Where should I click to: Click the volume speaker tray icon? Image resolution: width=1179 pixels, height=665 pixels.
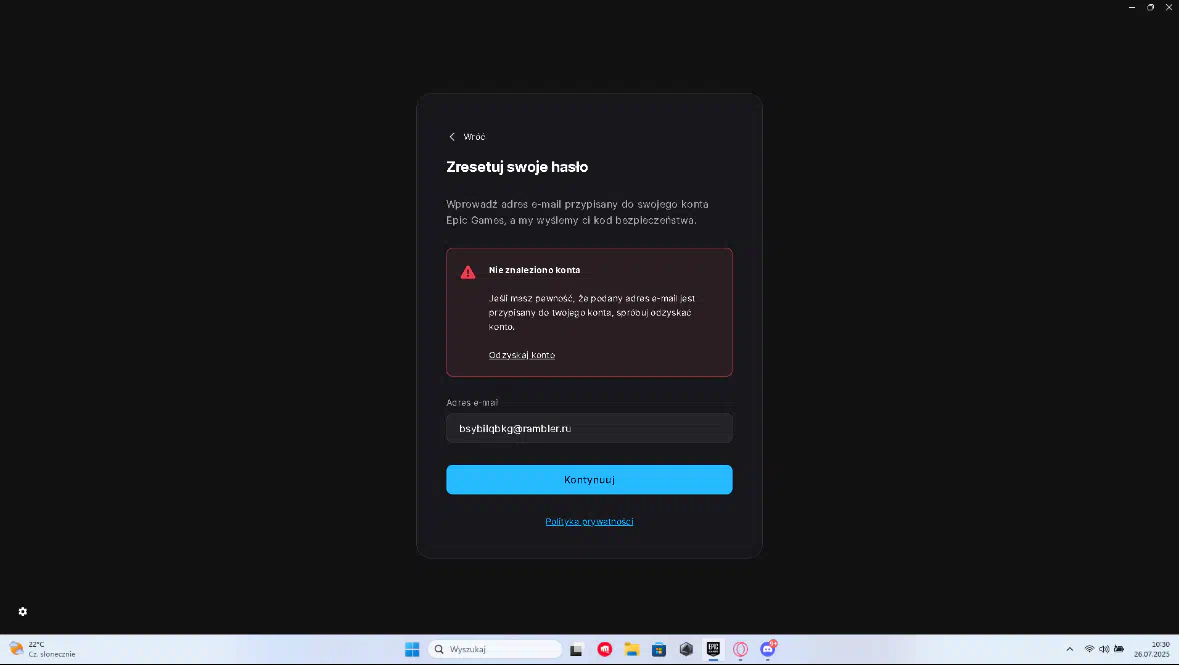pyautogui.click(x=1104, y=649)
